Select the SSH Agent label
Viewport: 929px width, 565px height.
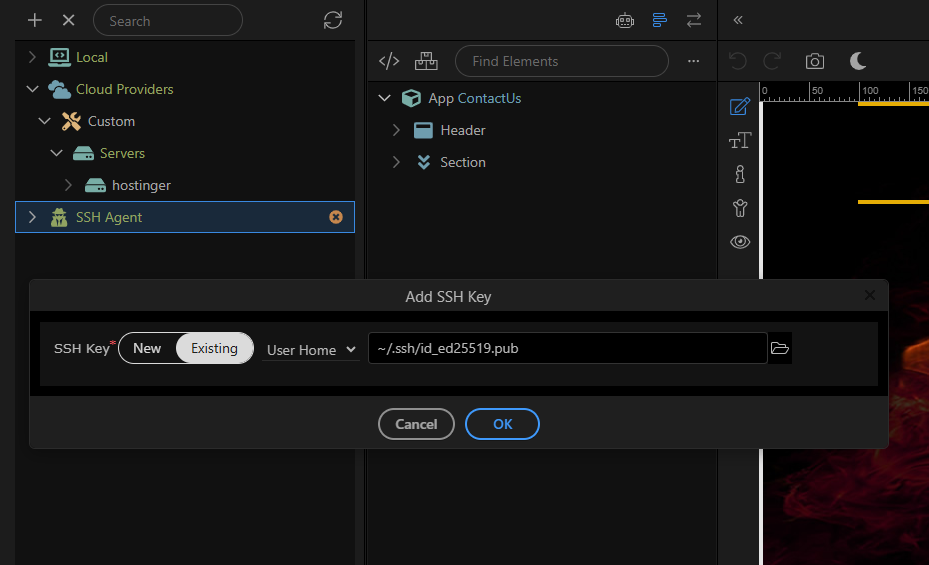click(109, 217)
